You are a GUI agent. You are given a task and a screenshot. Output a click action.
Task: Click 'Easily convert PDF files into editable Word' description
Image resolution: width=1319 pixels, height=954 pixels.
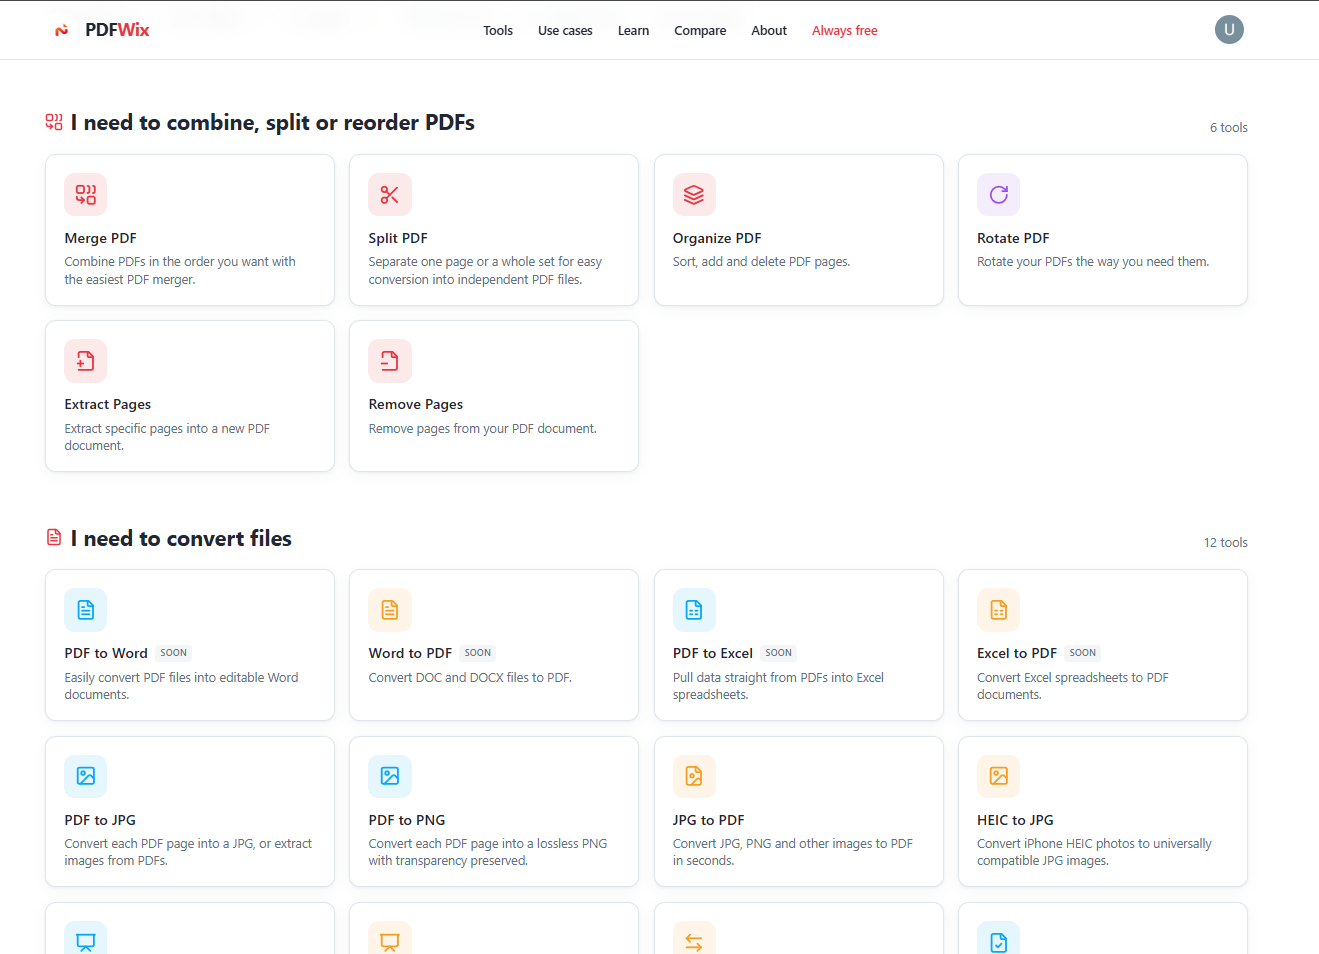point(181,686)
